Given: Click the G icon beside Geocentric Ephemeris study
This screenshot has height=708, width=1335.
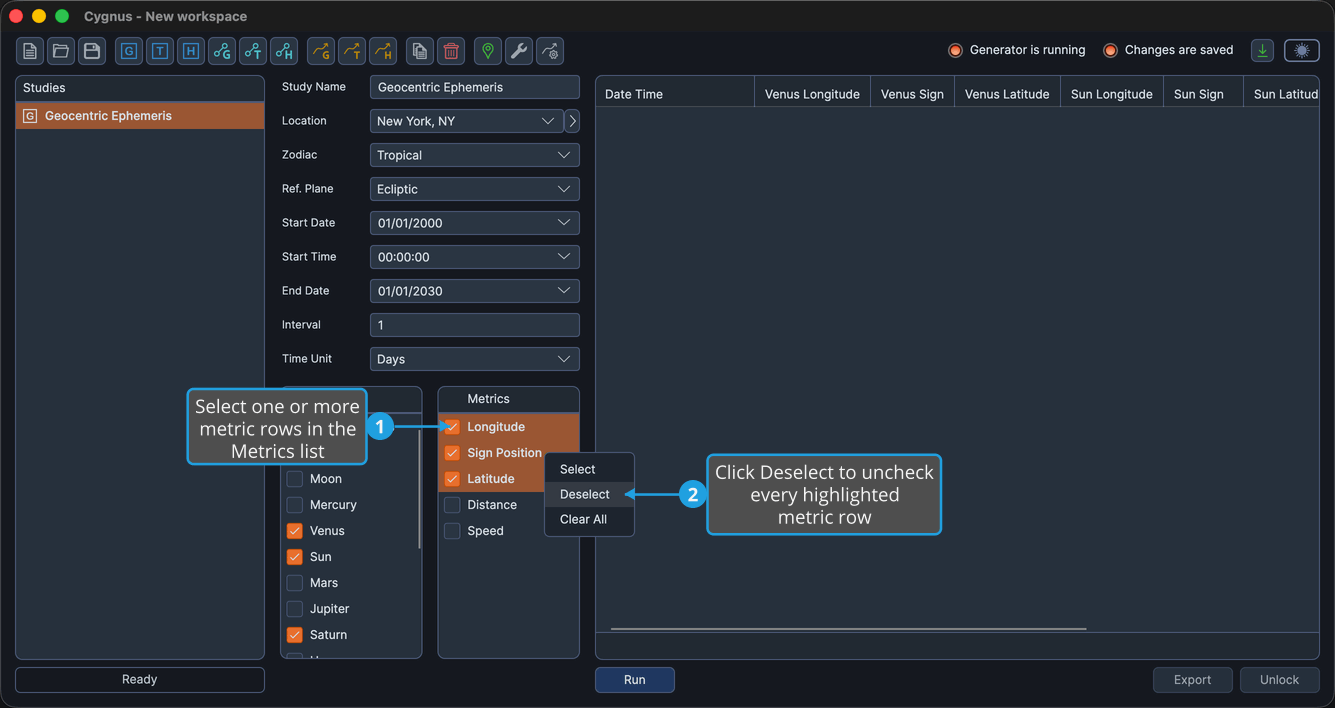Looking at the screenshot, I should click(30, 116).
